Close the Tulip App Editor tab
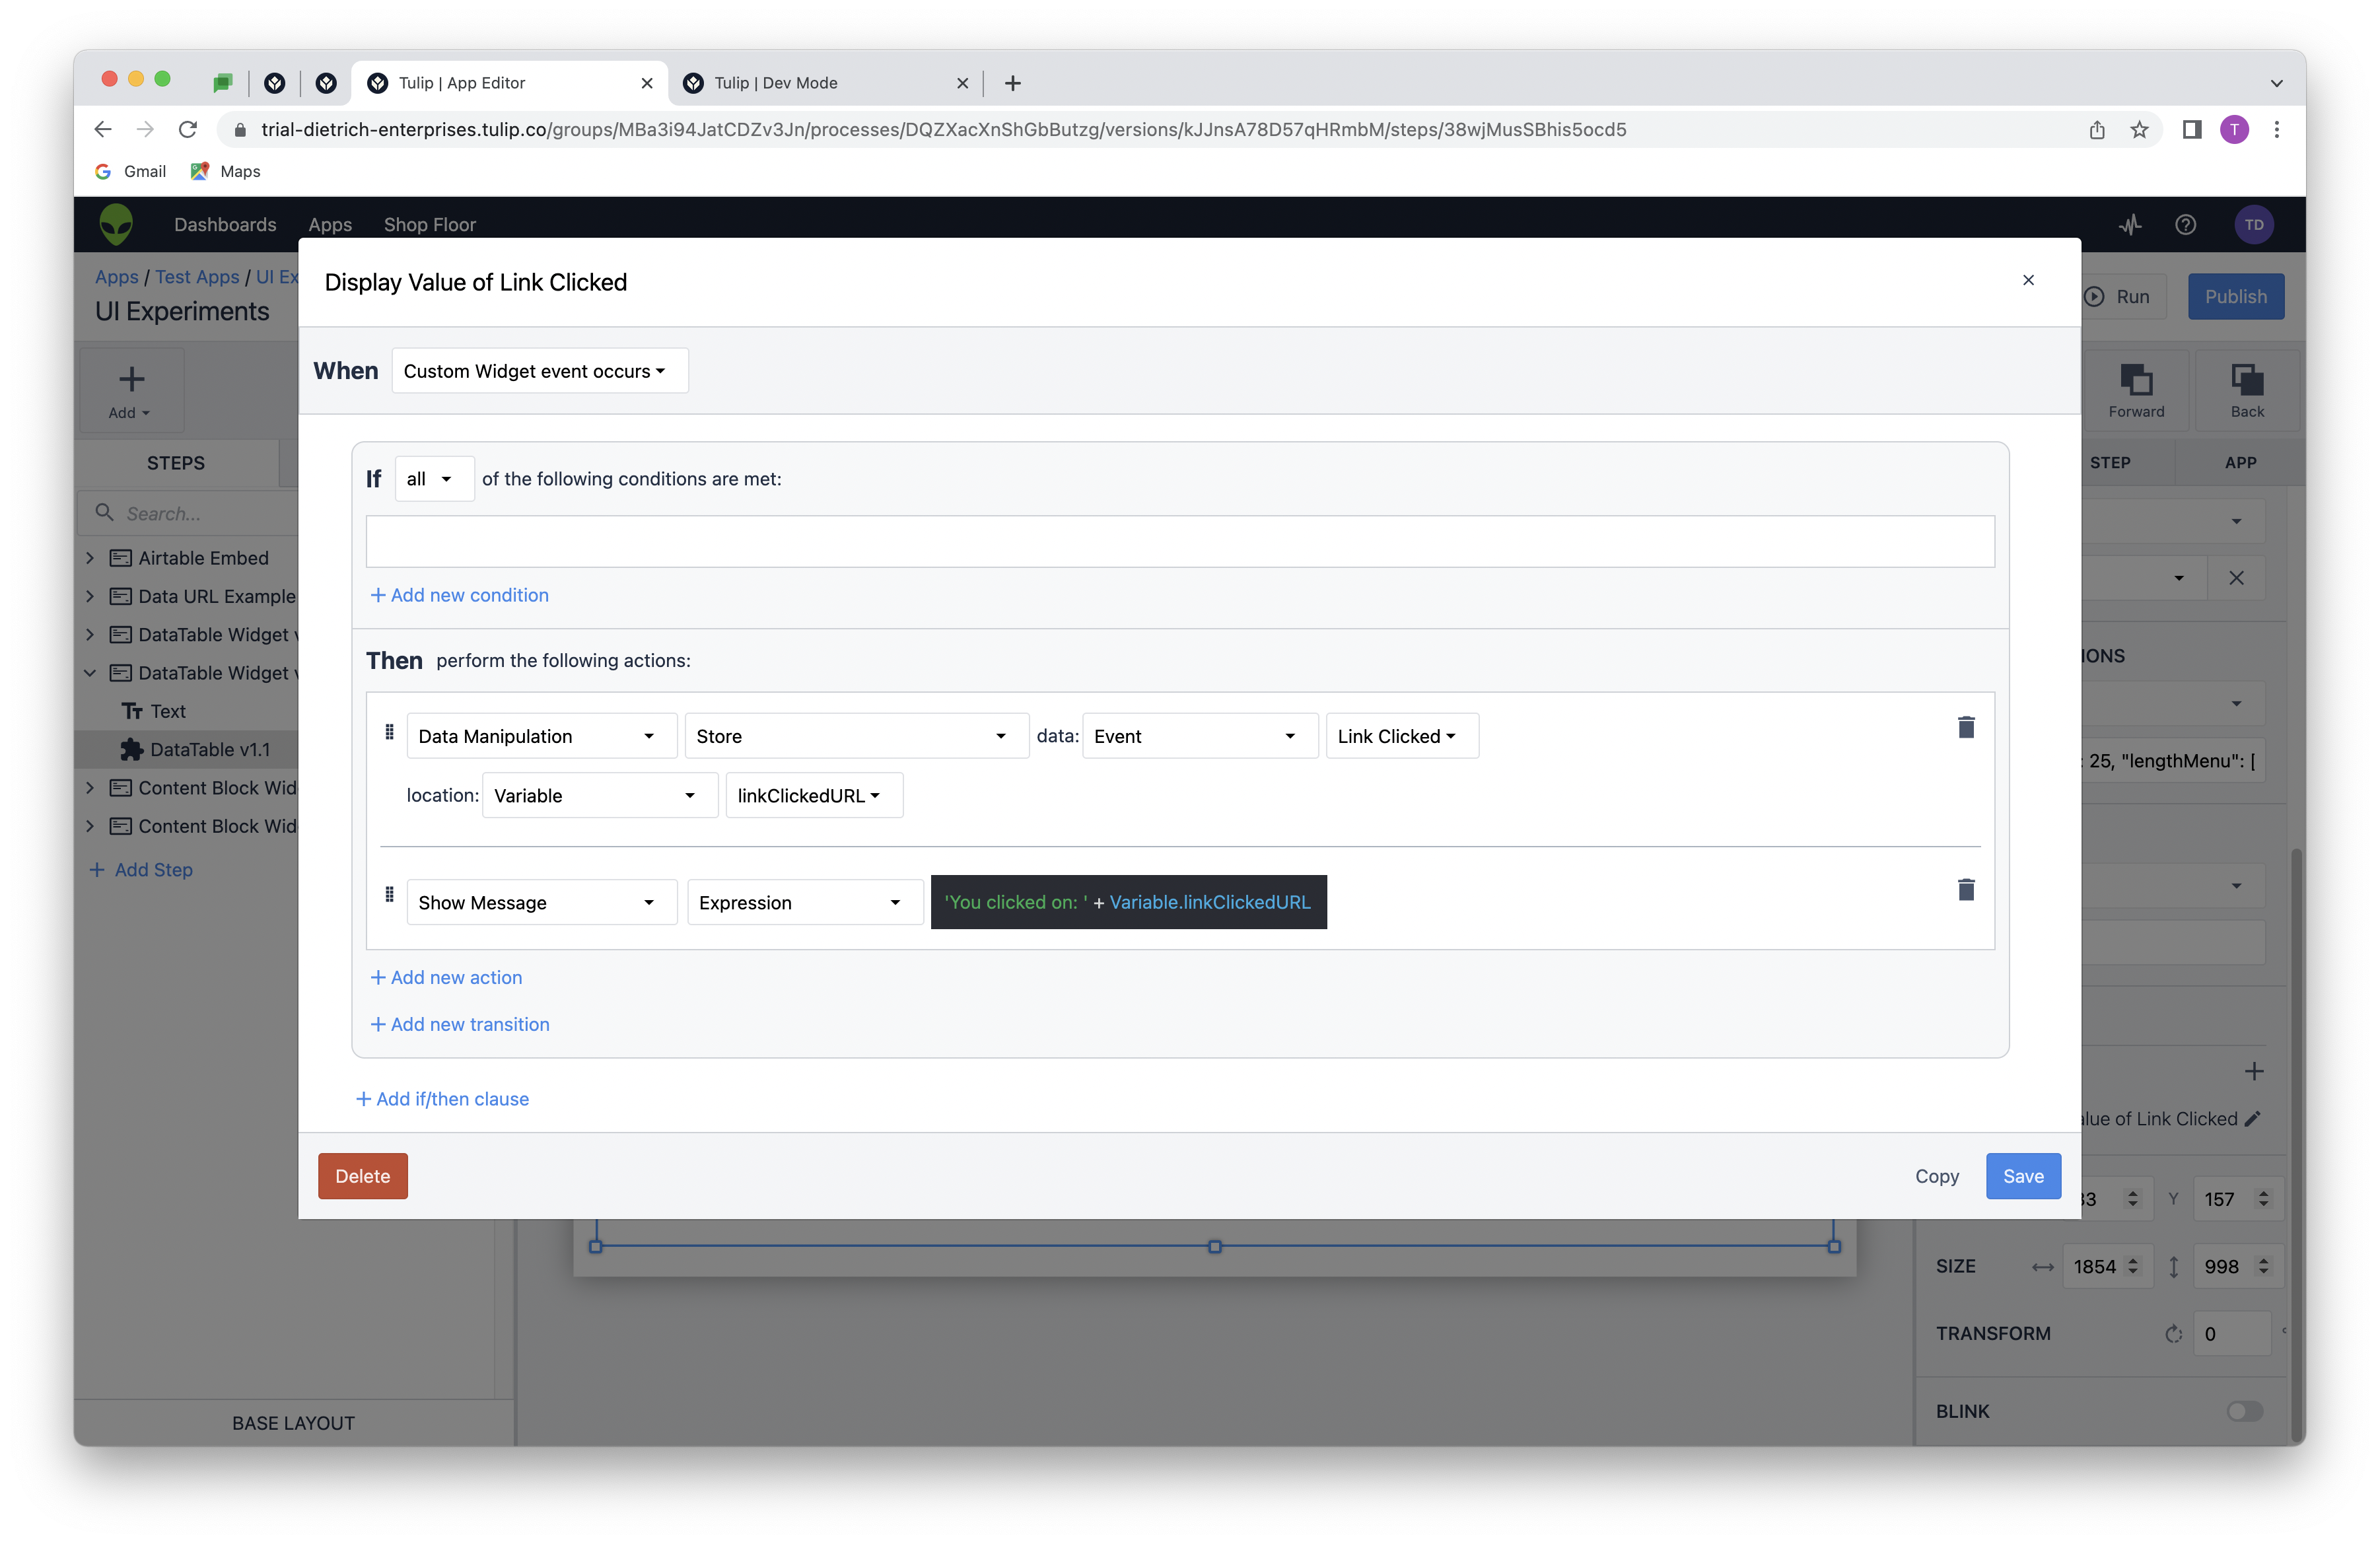 click(x=647, y=83)
